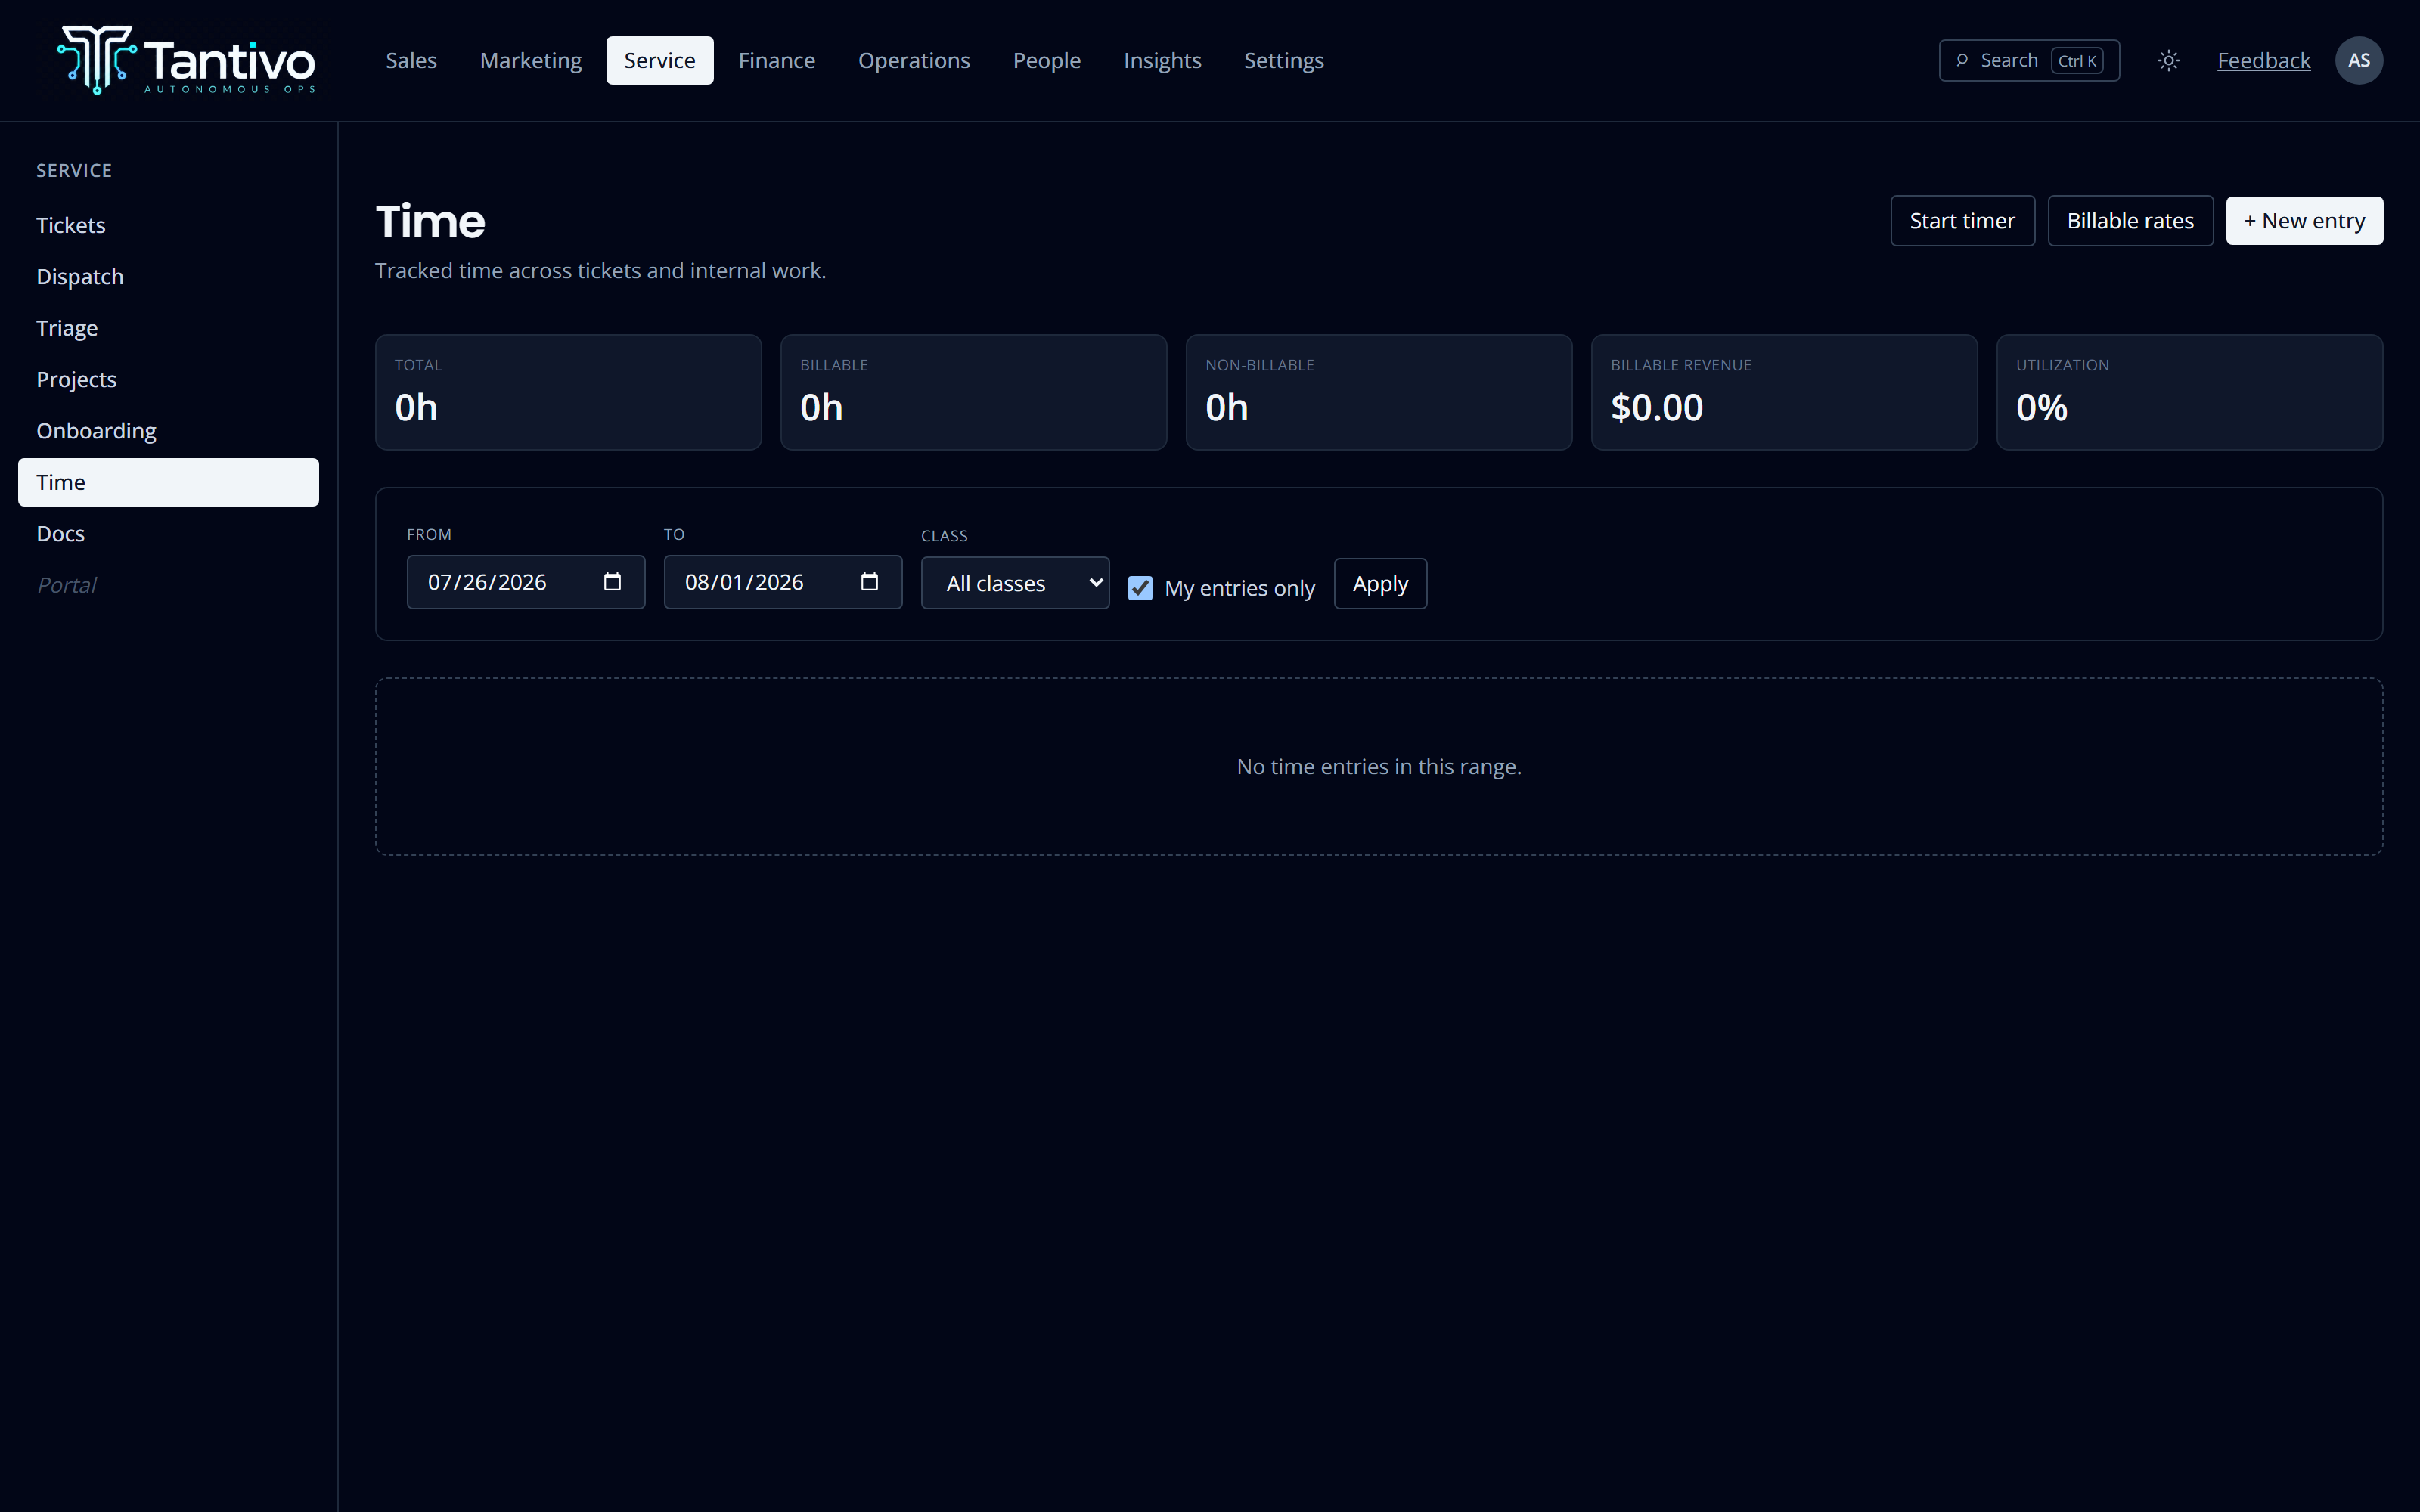Screen dimensions: 2420x1512
Task: Click the Portal sidebar item
Action: (x=168, y=585)
